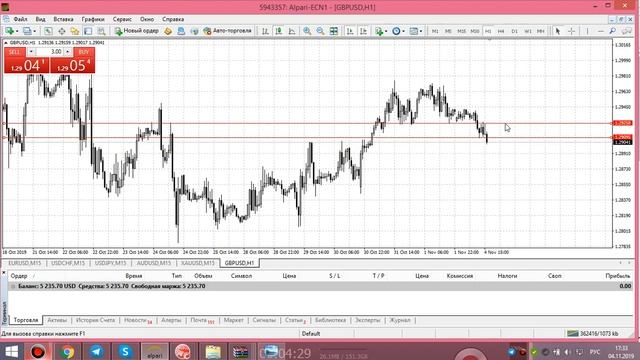Click the tile windows grid icon

tap(334, 31)
